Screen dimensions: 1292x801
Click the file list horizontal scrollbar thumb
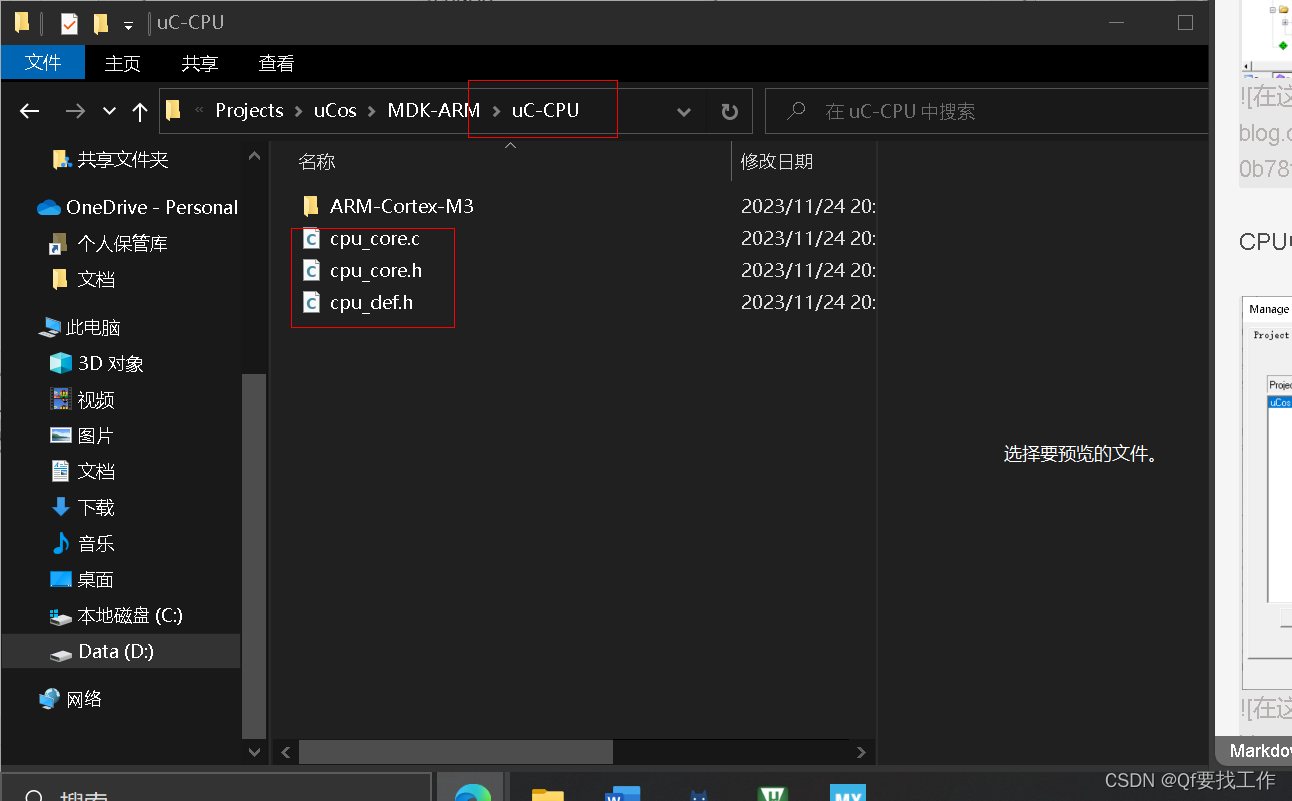pos(455,752)
